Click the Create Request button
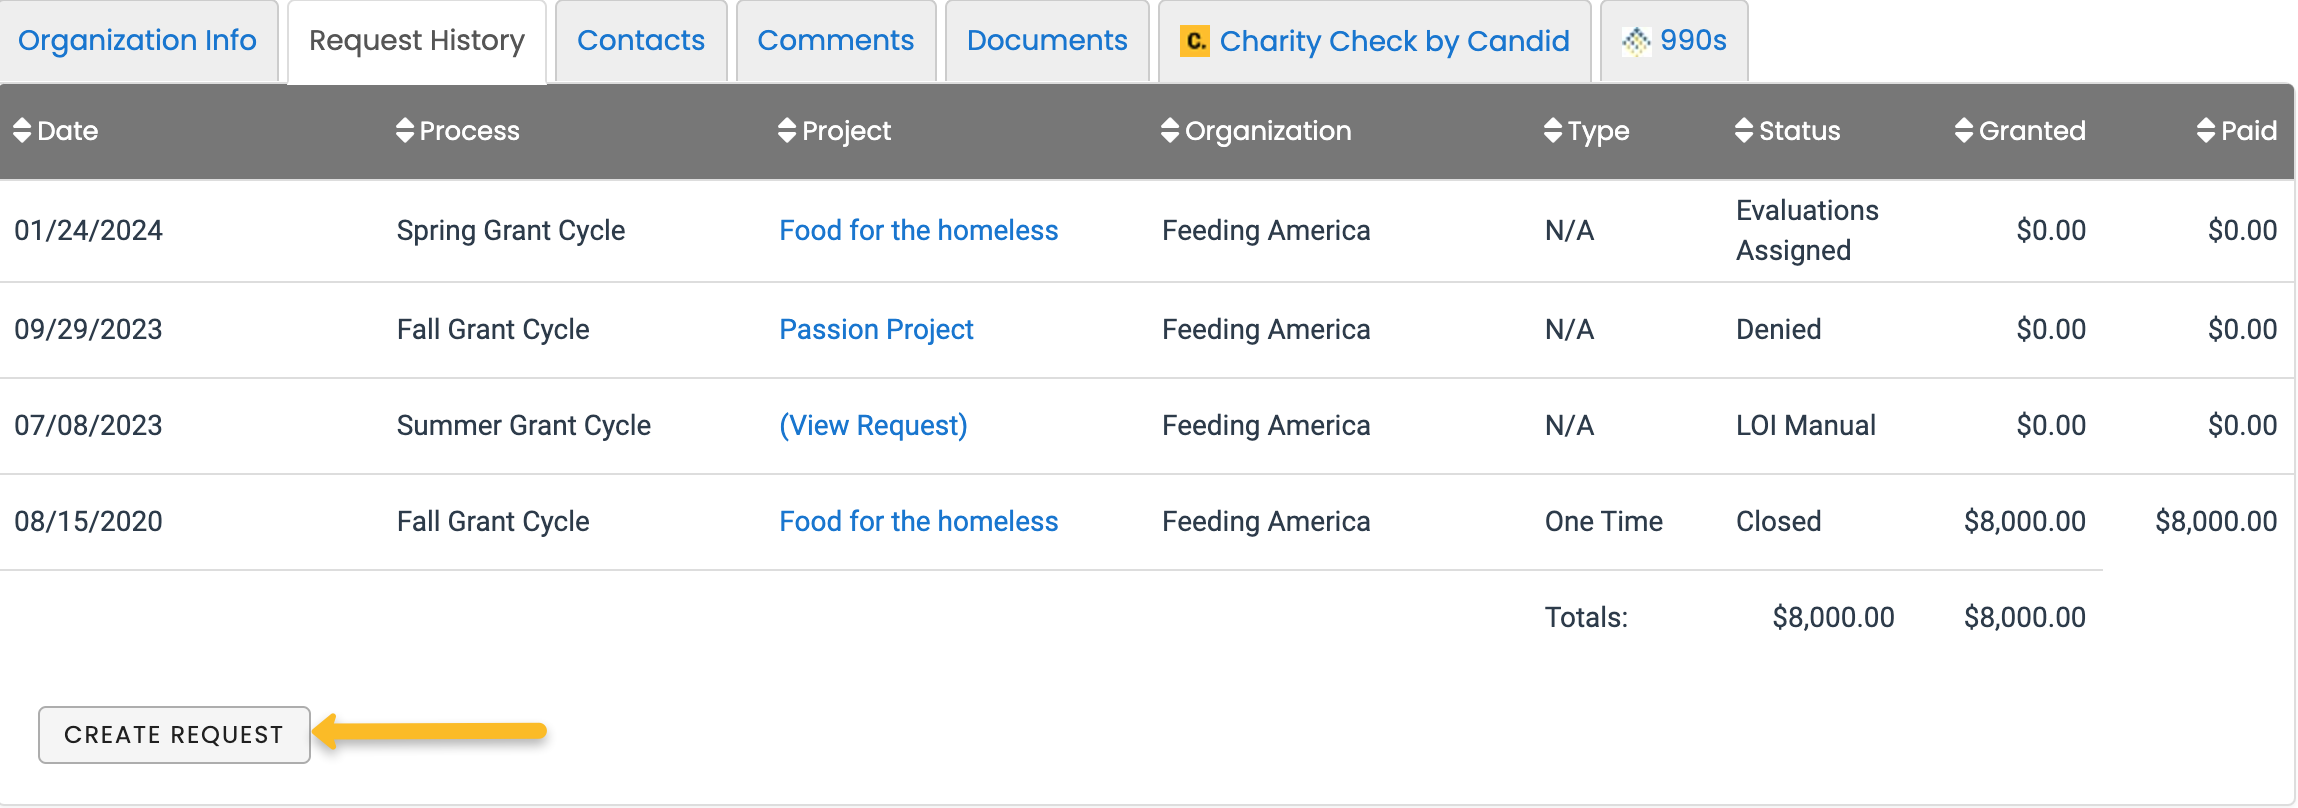 174,735
